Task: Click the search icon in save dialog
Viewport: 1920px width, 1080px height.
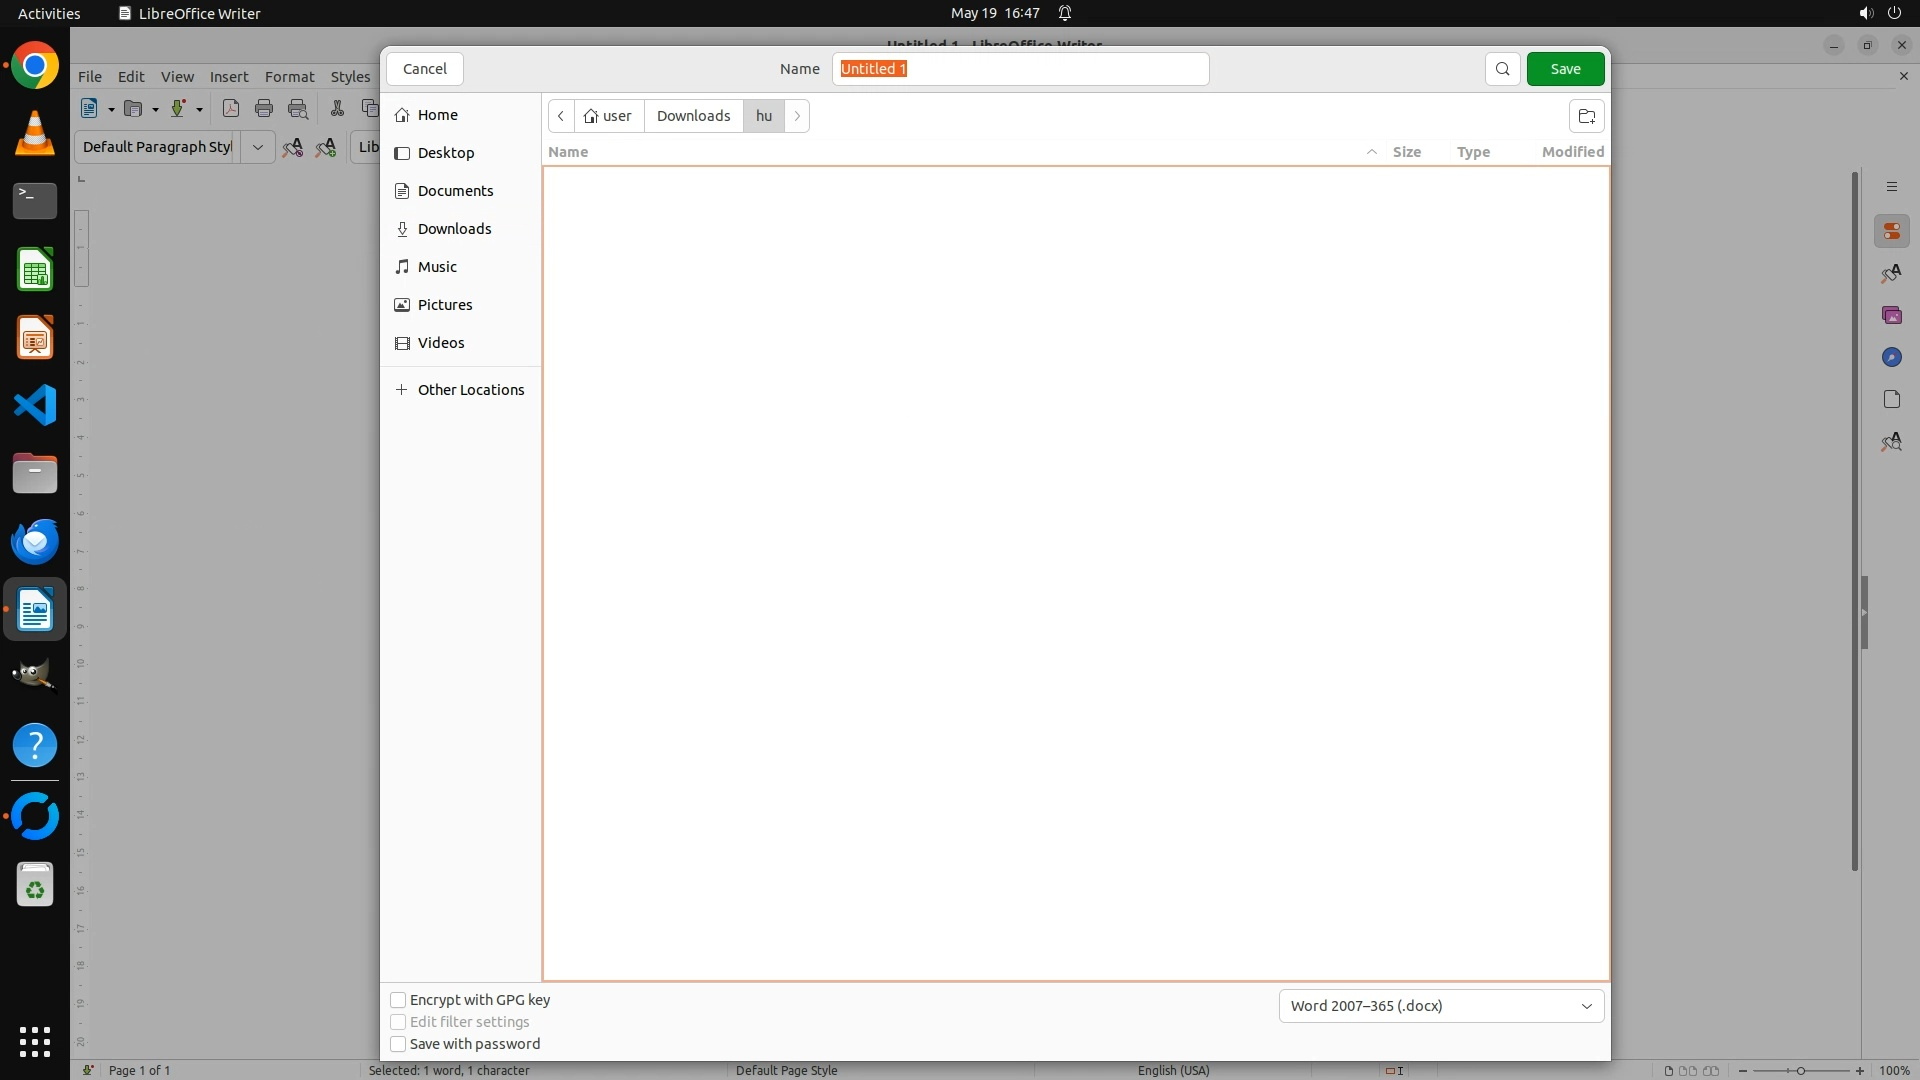Action: pyautogui.click(x=1502, y=69)
